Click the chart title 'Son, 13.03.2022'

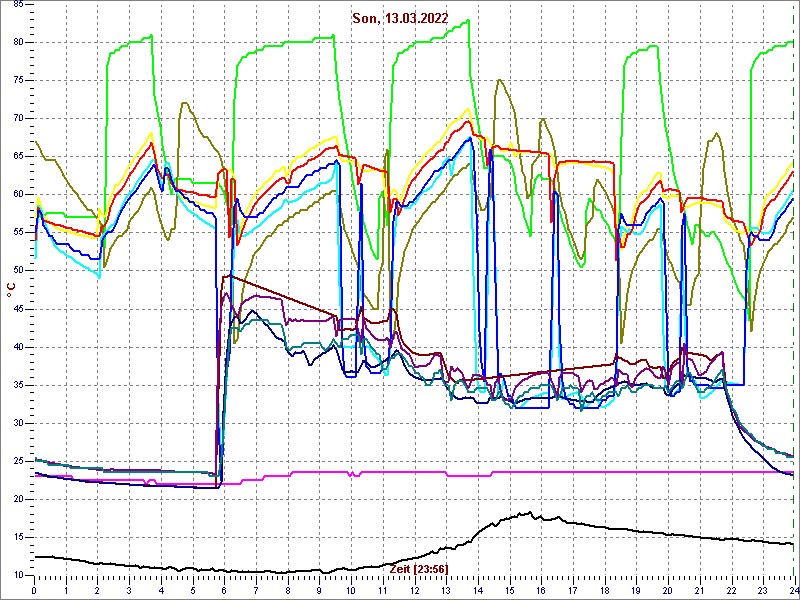click(399, 18)
